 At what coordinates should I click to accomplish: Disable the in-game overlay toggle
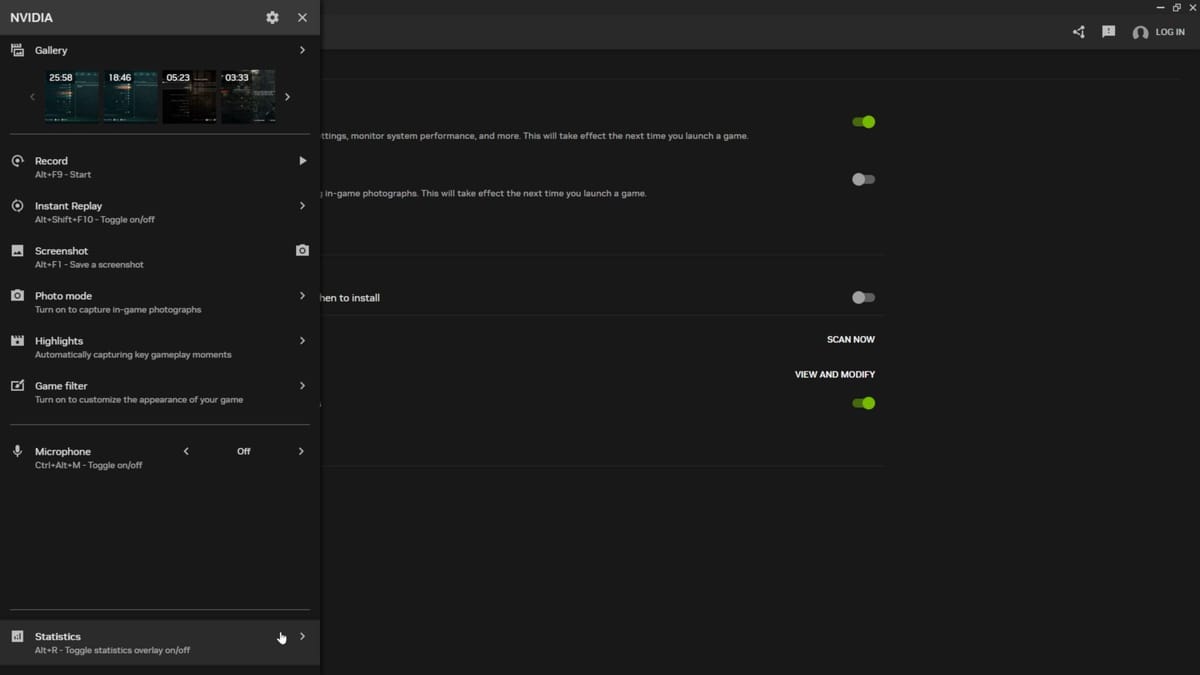(x=862, y=121)
